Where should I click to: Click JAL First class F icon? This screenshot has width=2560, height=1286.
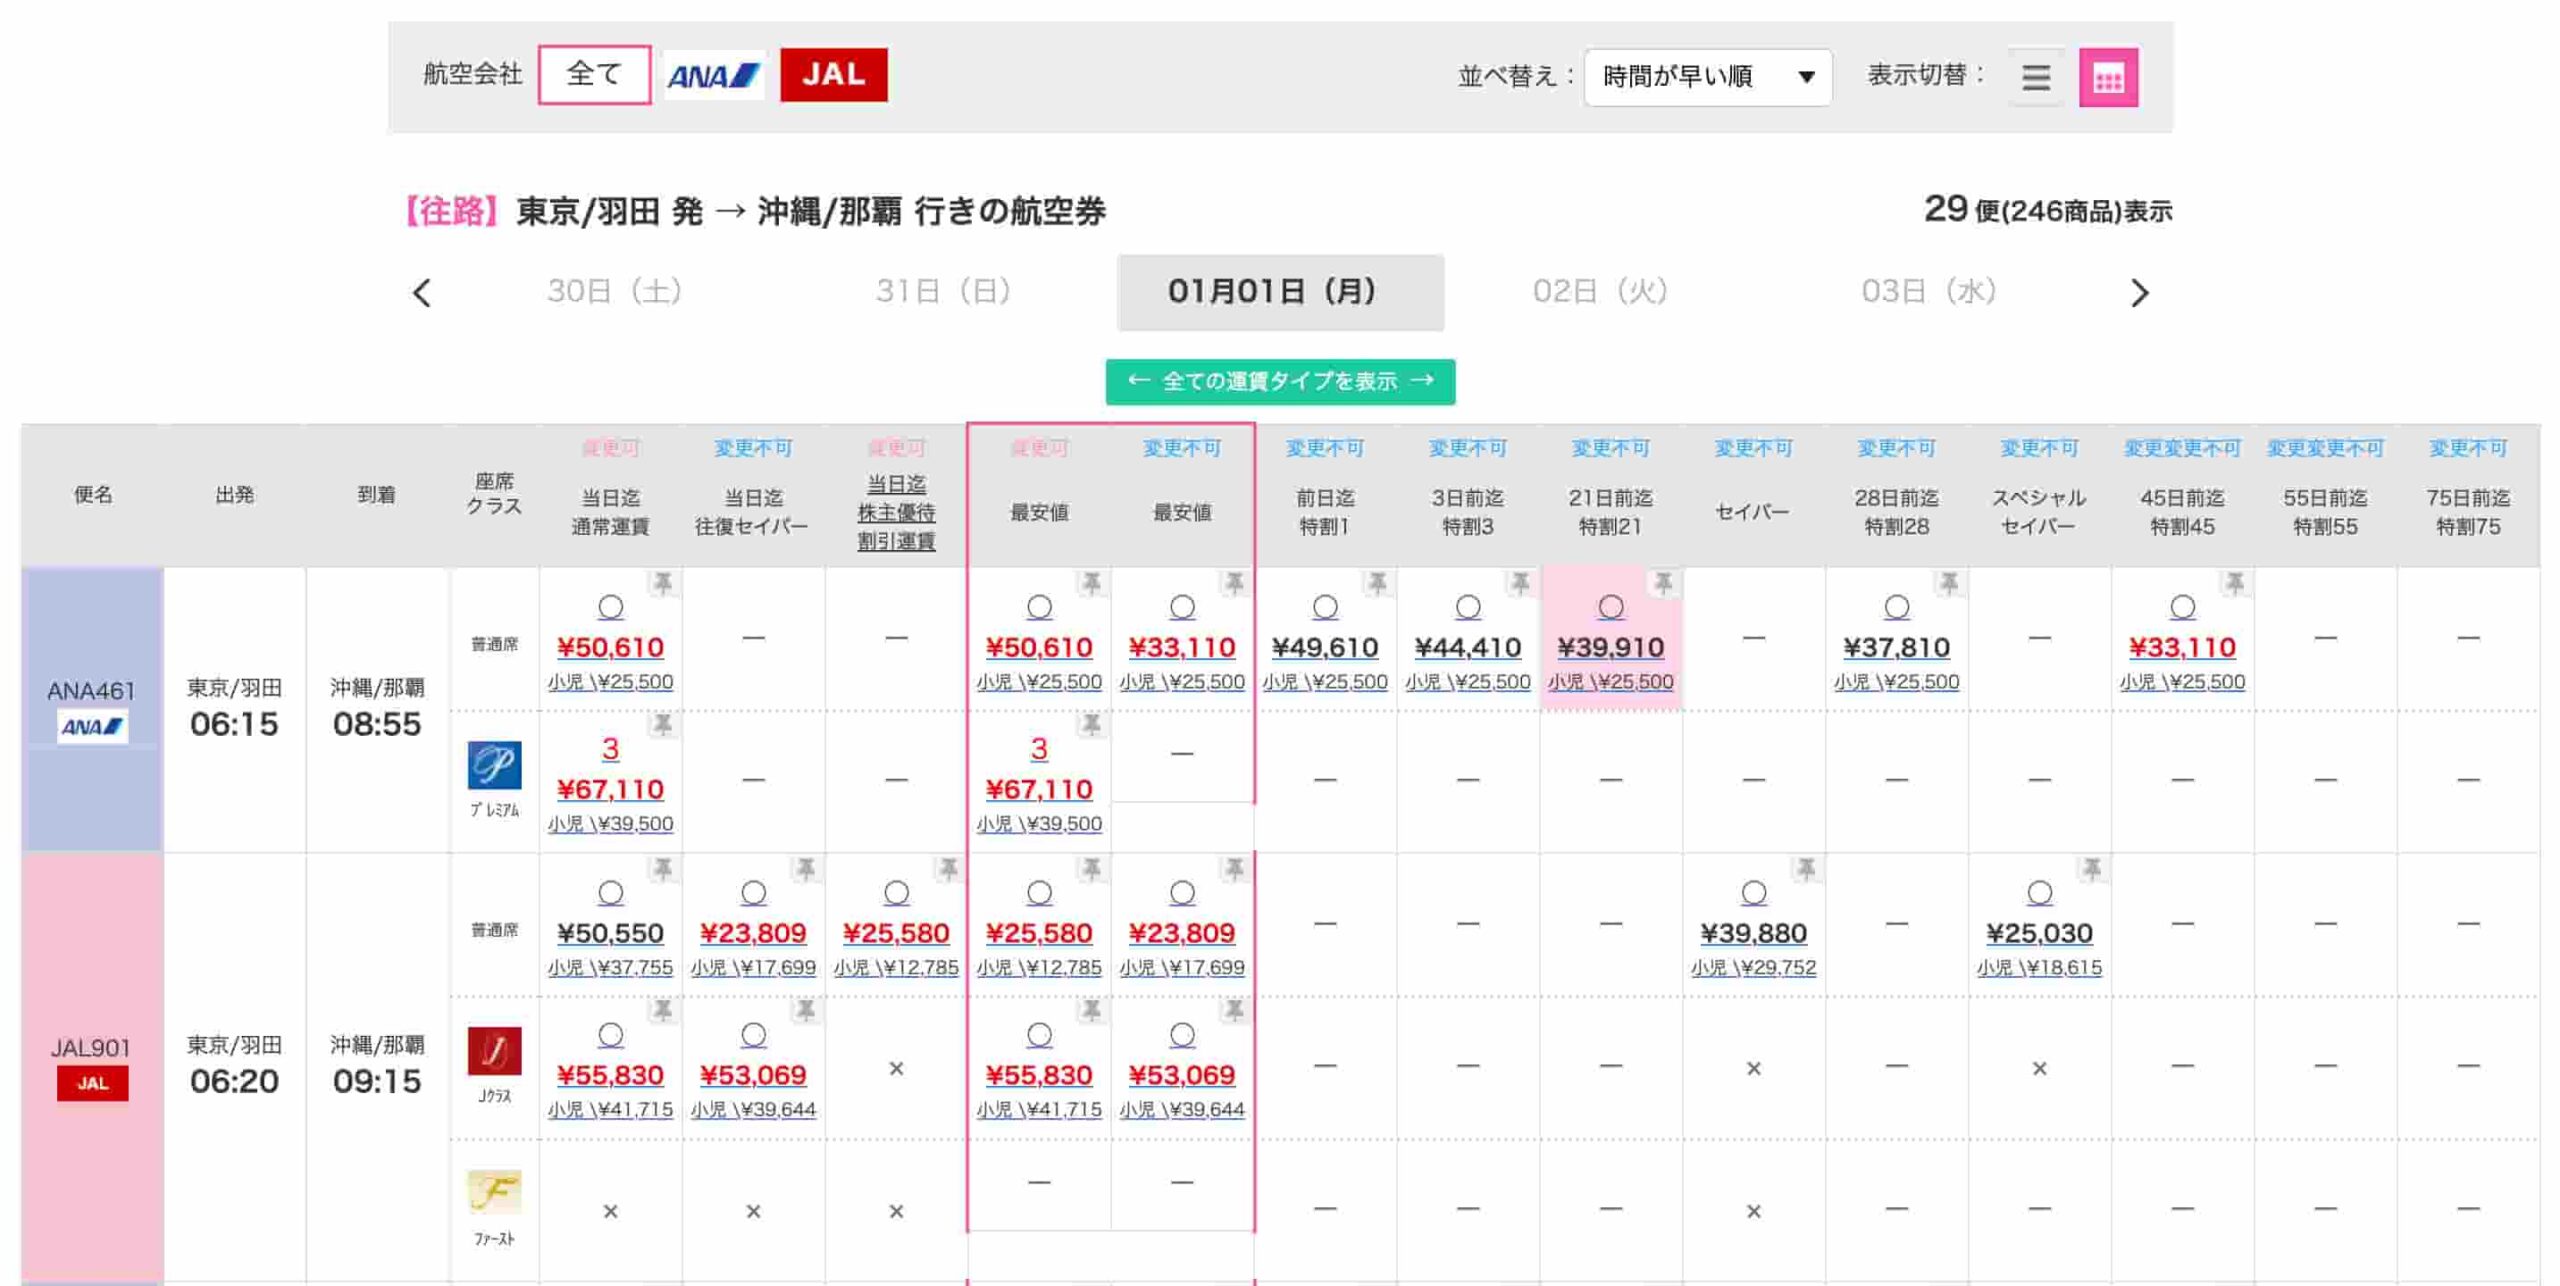(x=494, y=1192)
